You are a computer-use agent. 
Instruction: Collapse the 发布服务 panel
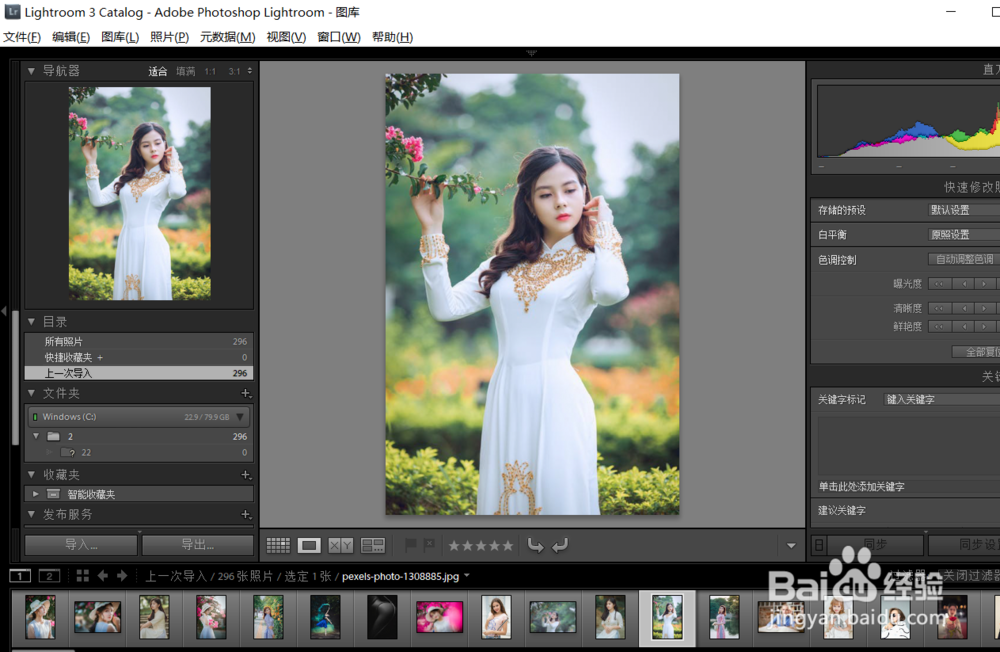click(31, 514)
